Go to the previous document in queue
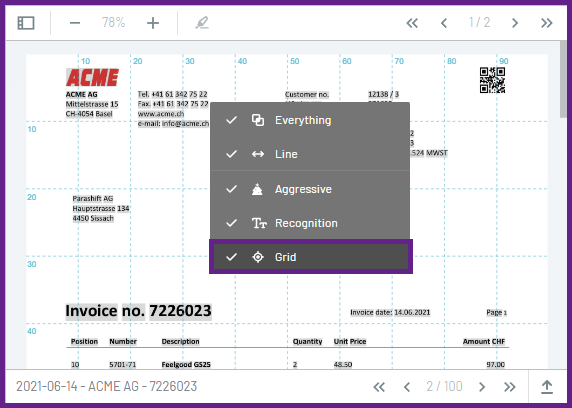Viewport: 572px width, 408px height. pyautogui.click(x=407, y=387)
